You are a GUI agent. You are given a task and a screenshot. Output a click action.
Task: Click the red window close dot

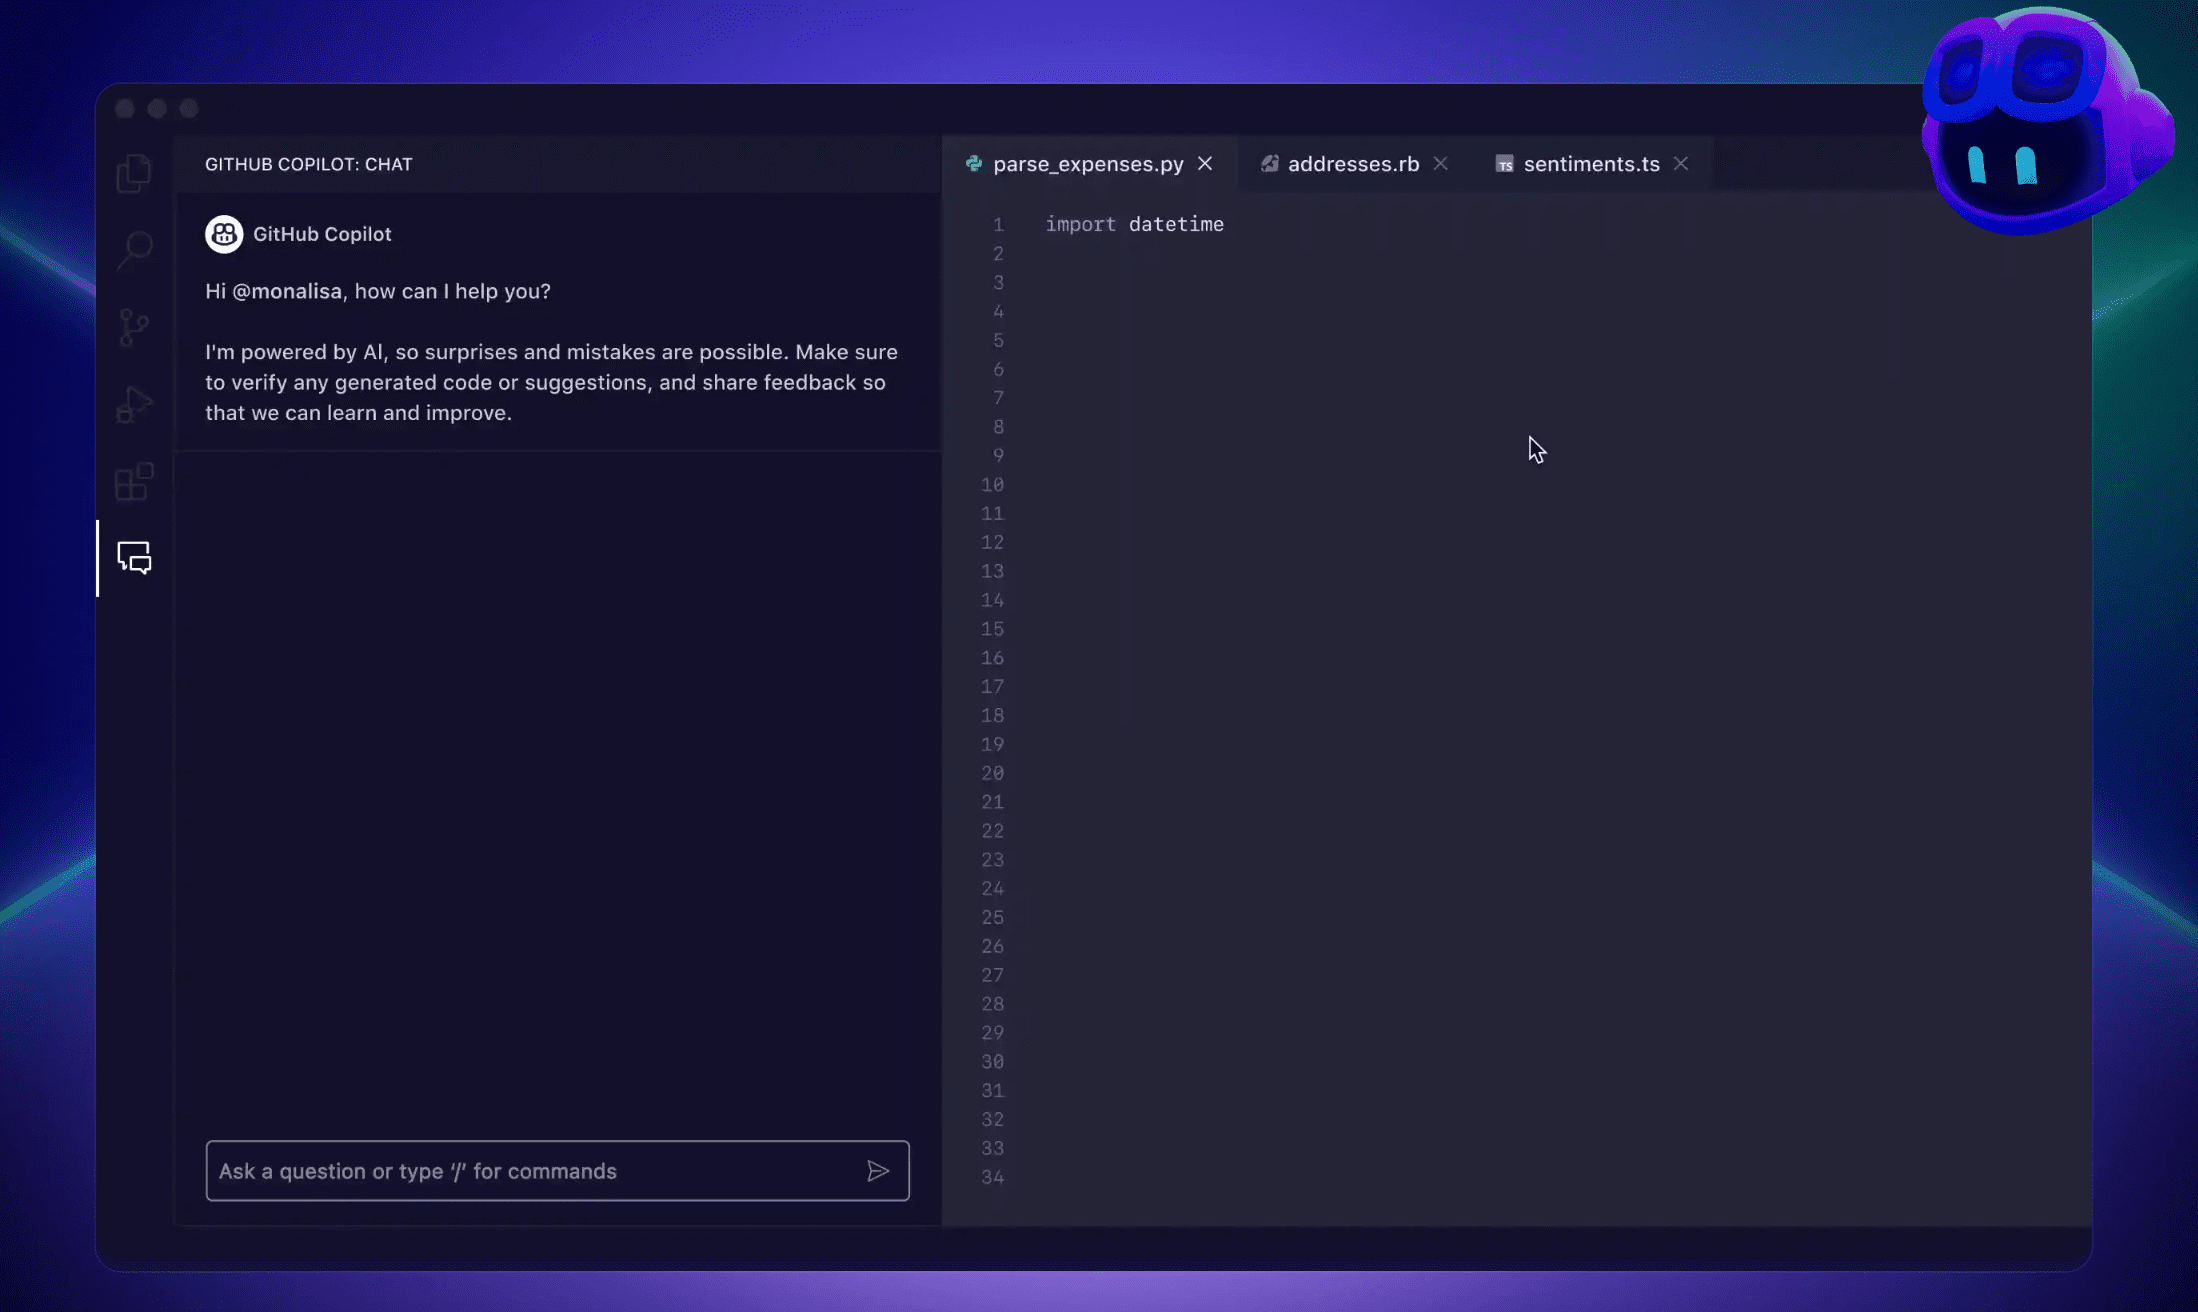[125, 108]
